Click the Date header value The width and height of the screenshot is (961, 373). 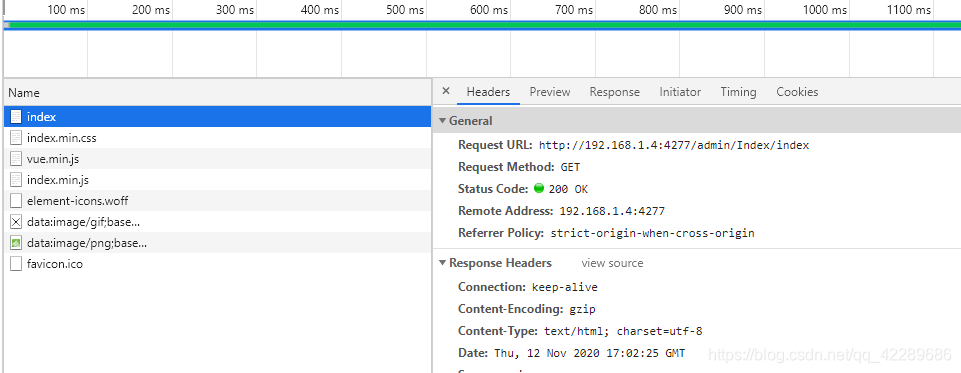tap(589, 353)
